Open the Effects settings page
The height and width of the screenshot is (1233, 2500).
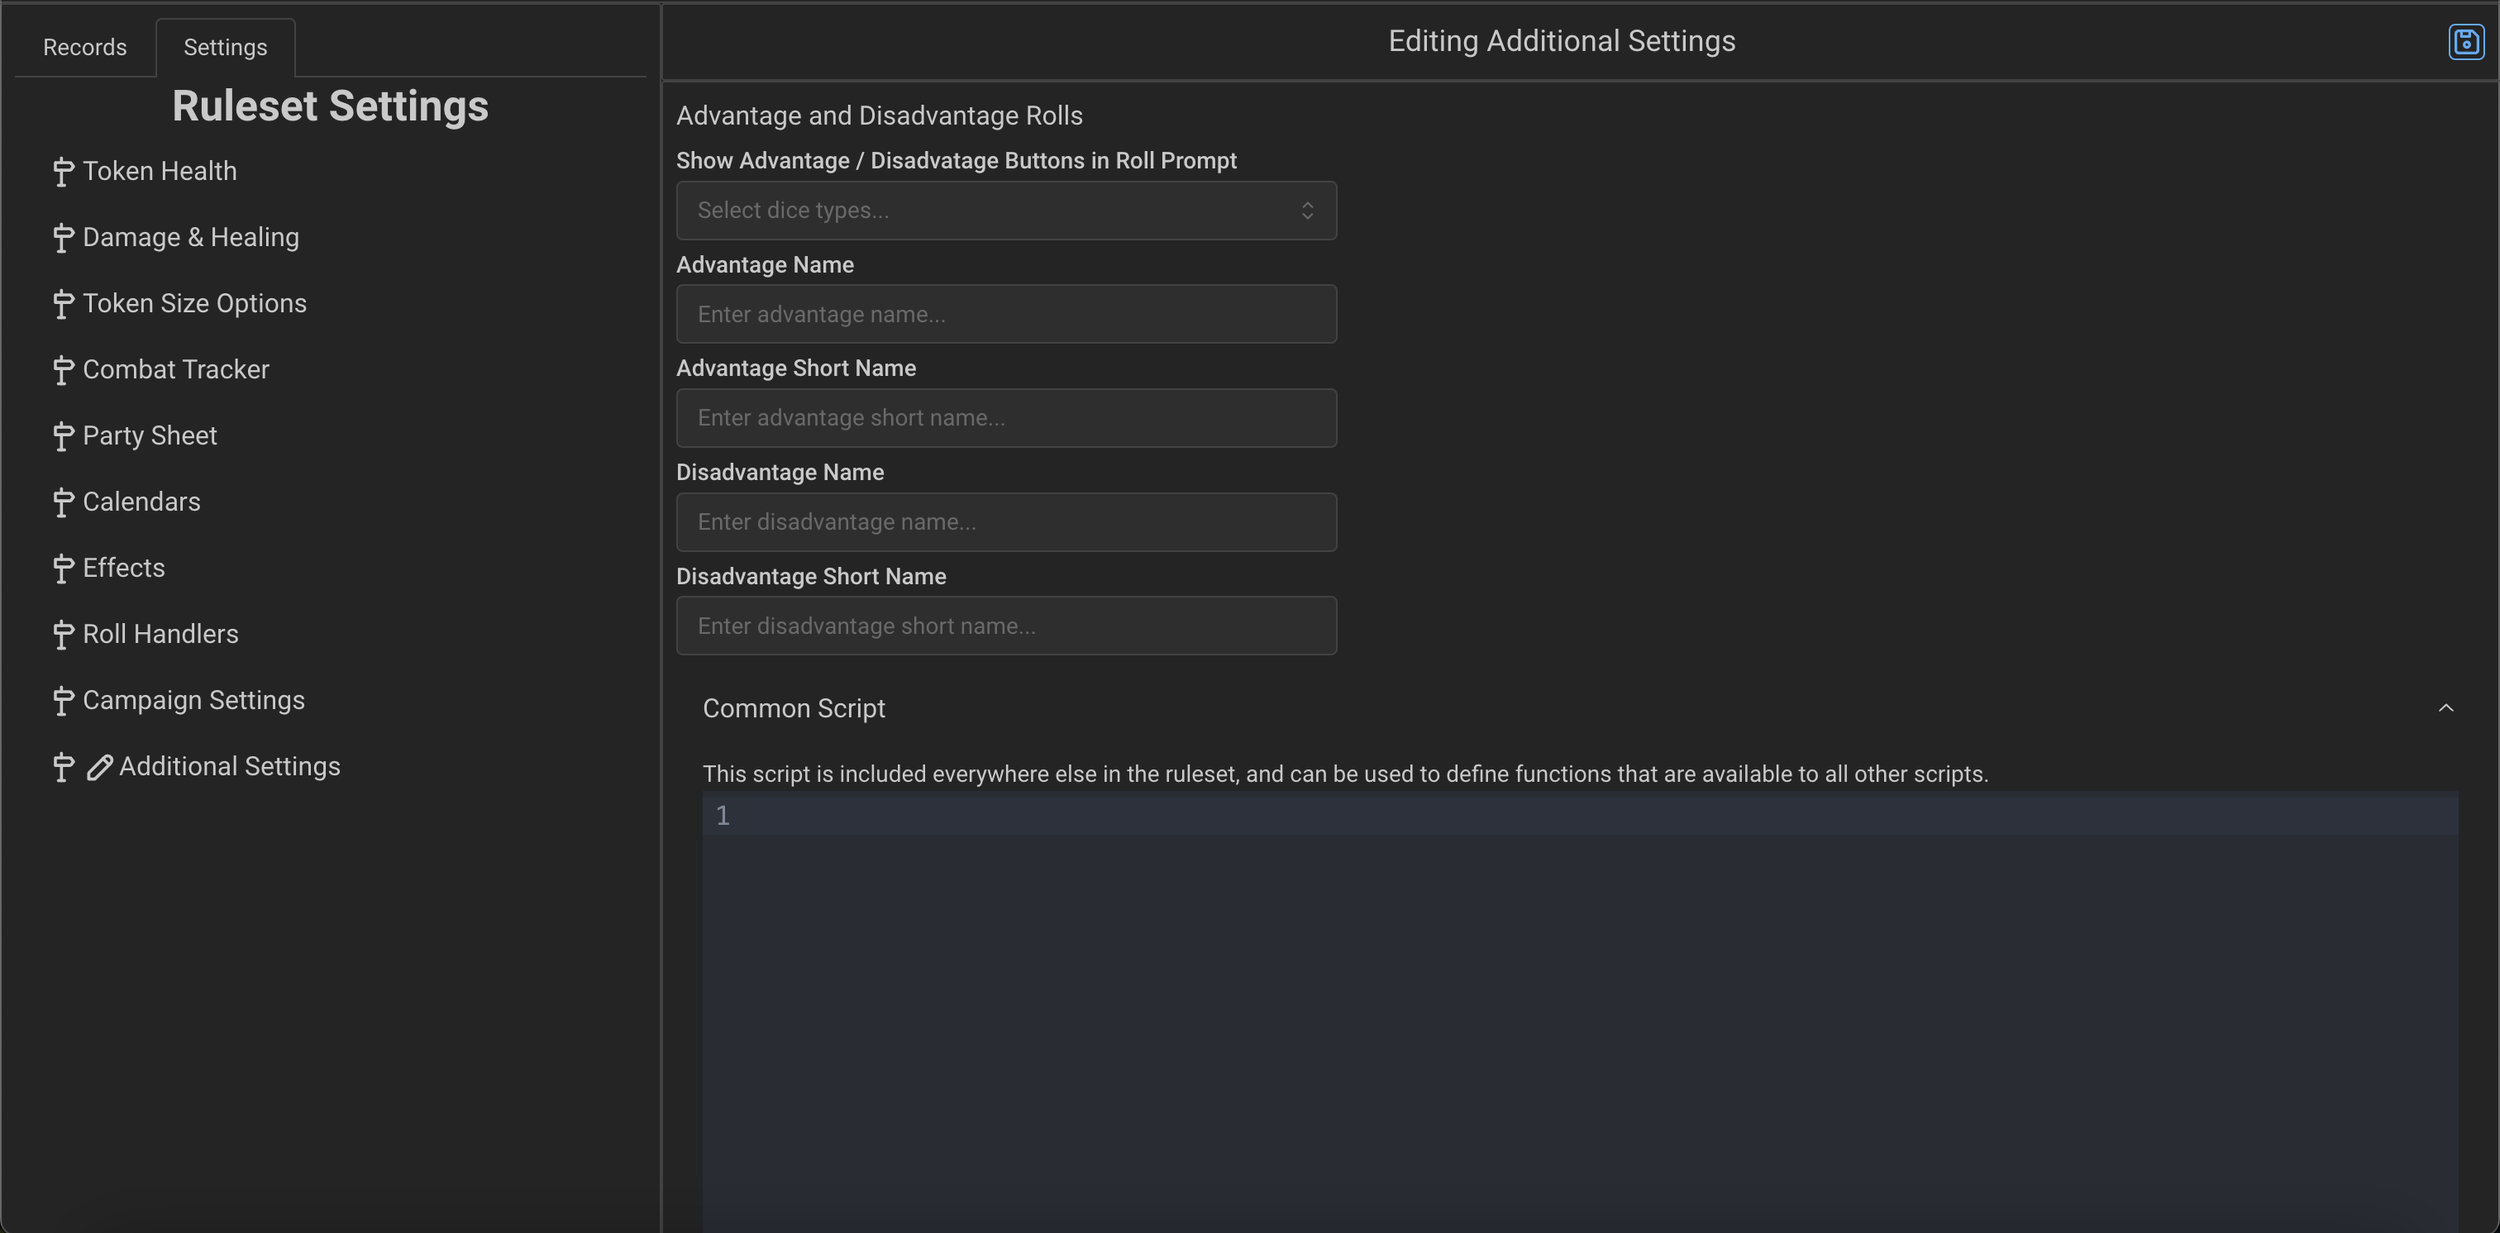123,568
